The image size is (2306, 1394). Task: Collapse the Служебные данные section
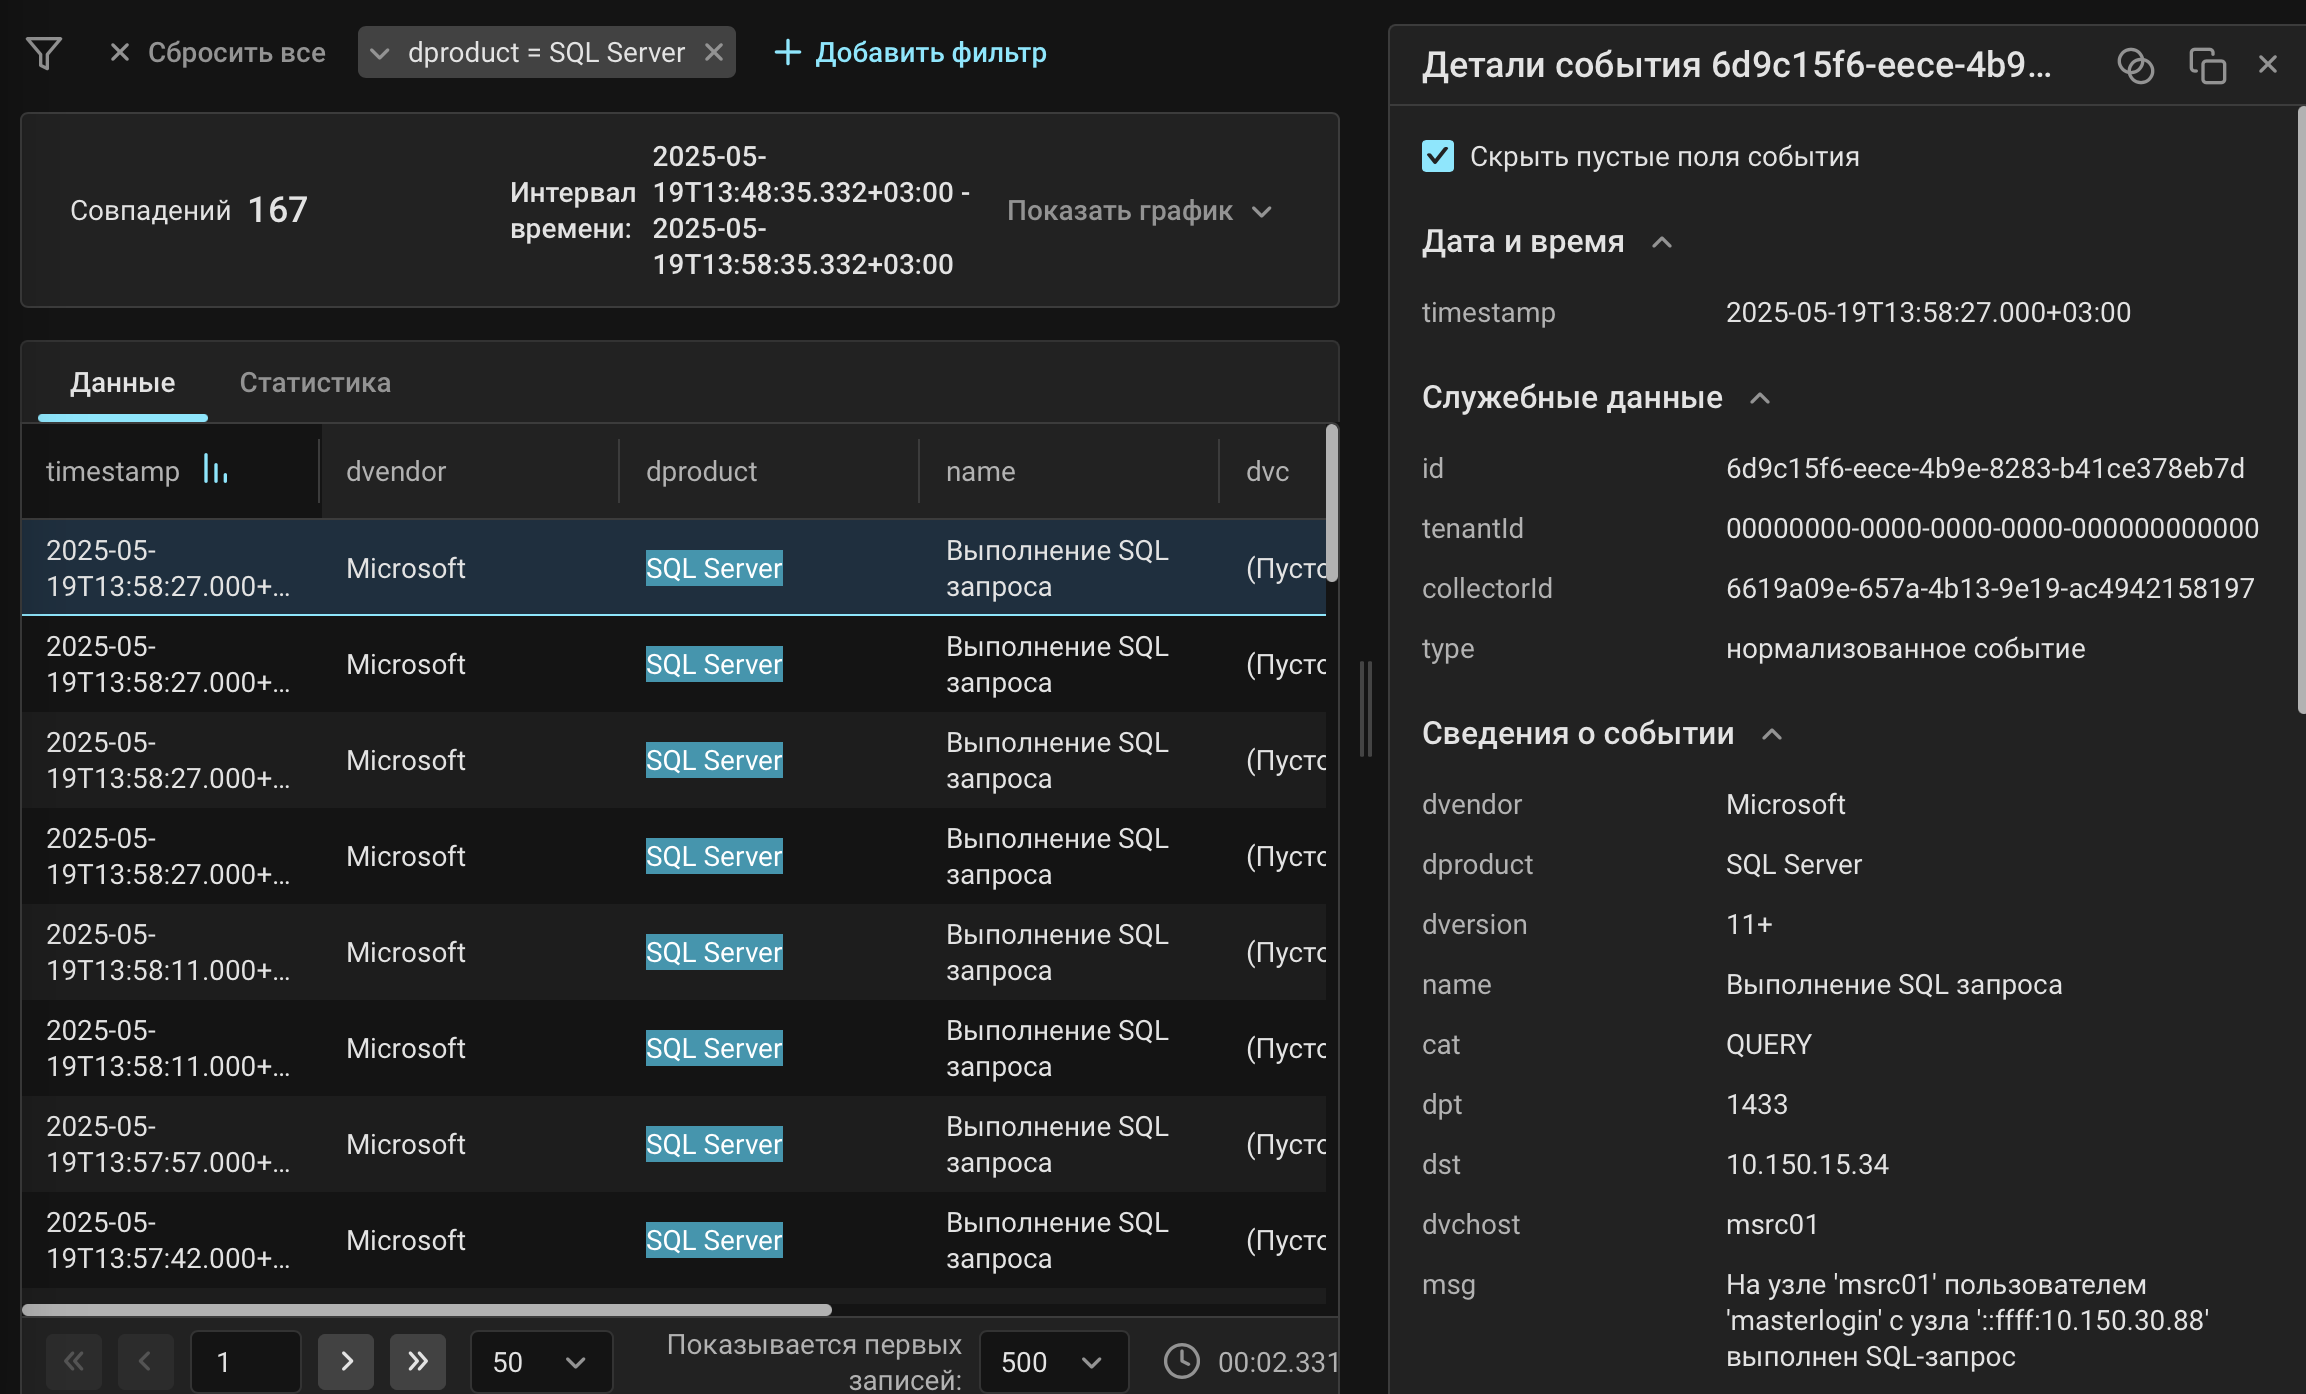tap(1760, 398)
